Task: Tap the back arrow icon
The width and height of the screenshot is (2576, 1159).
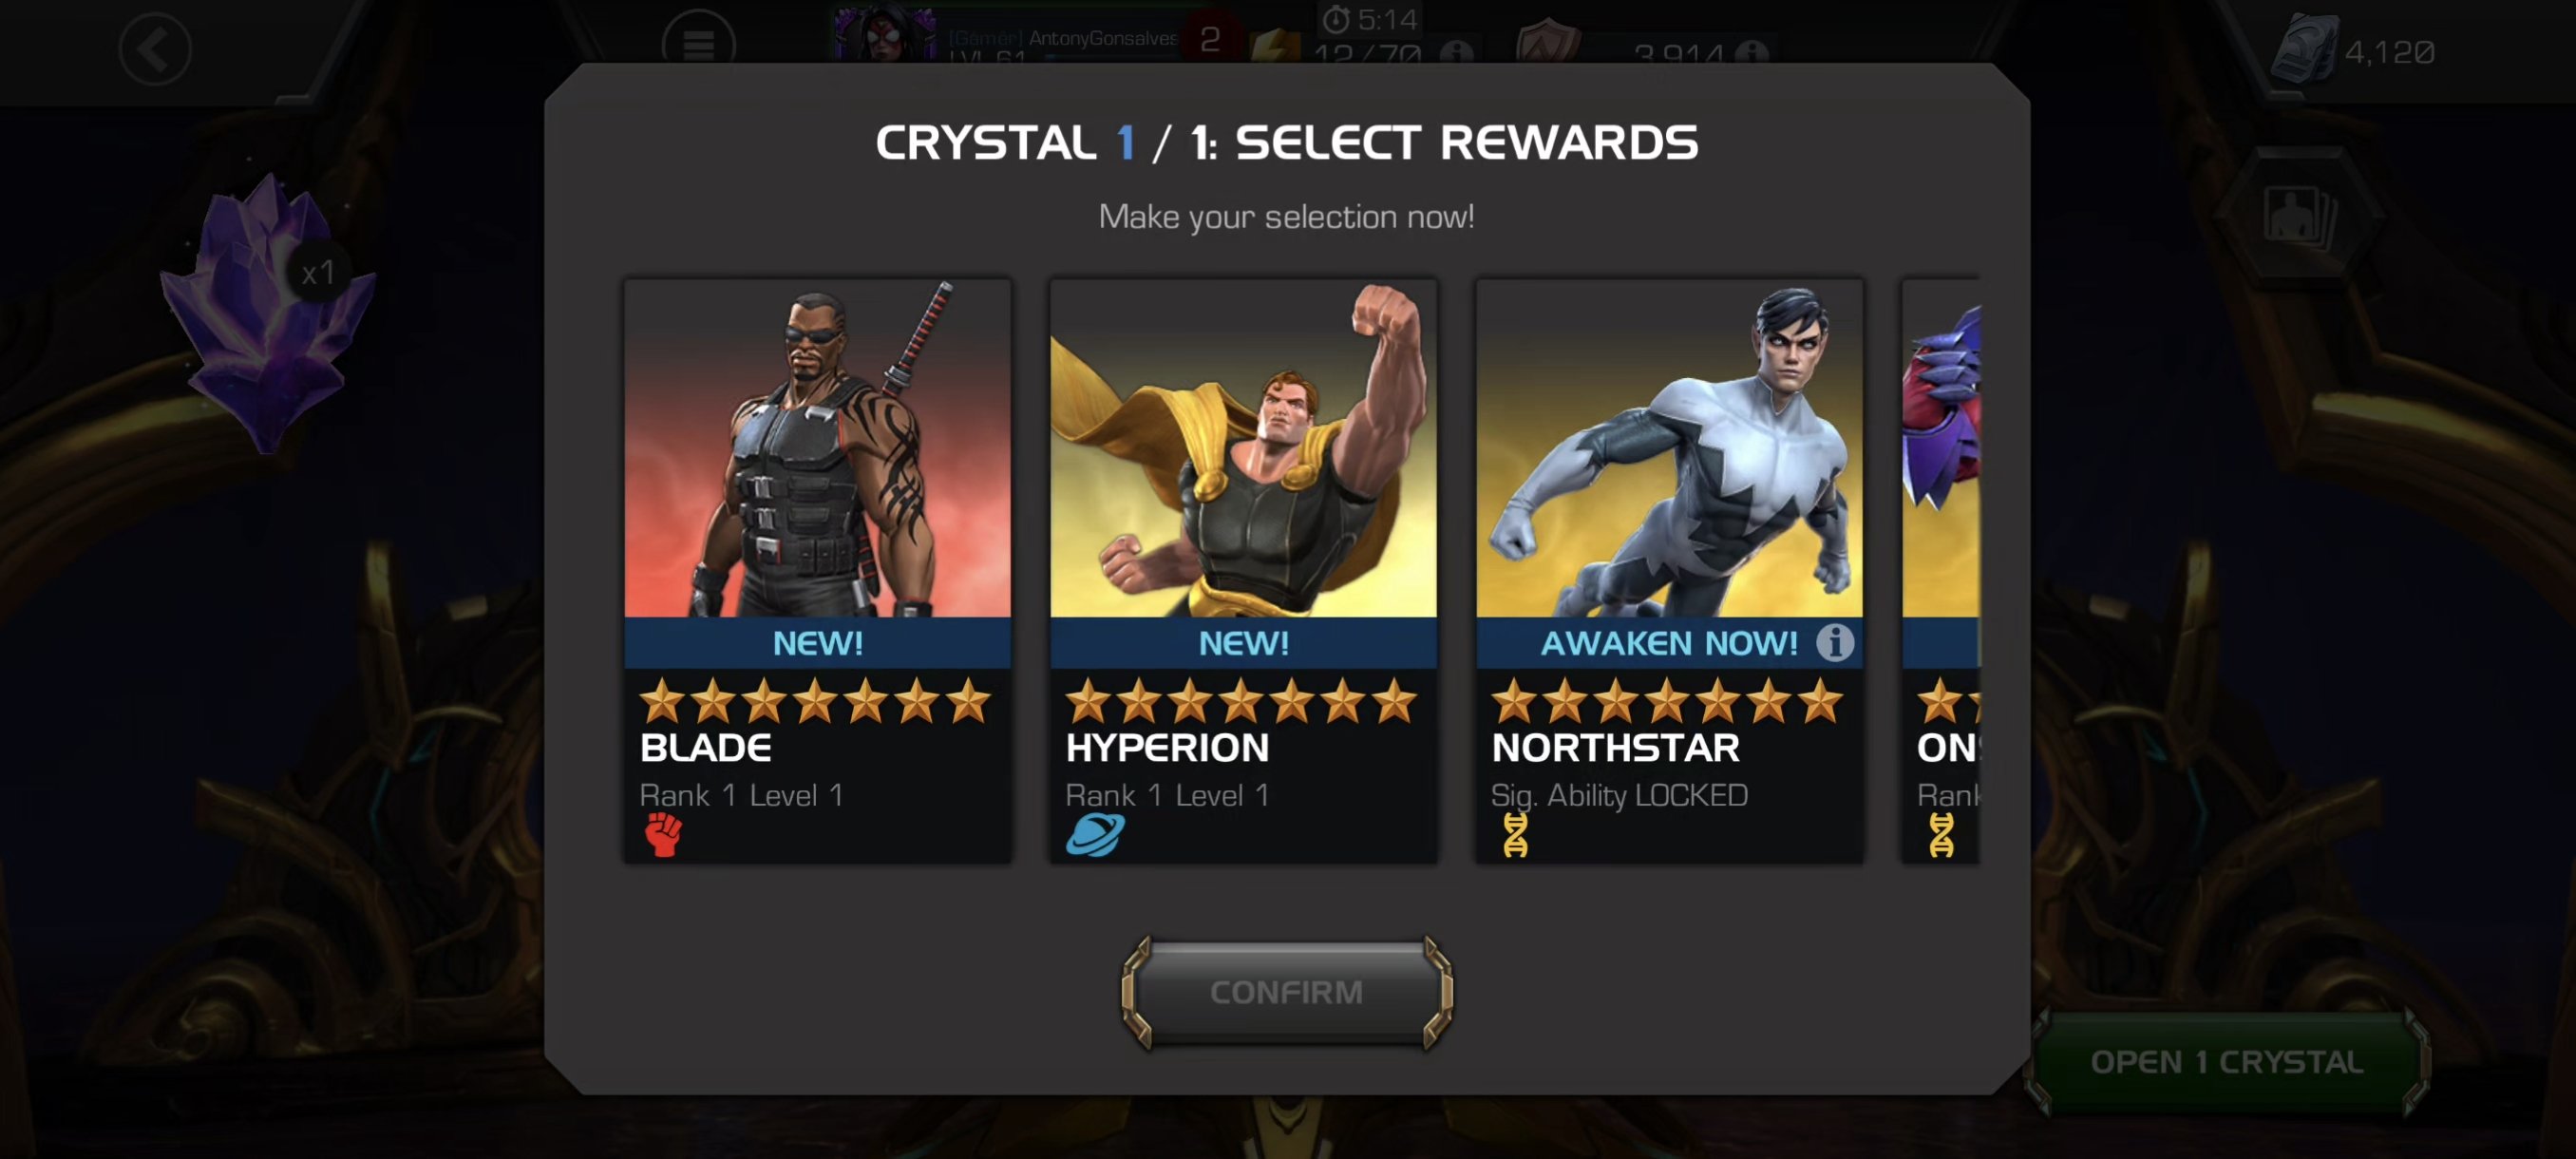Action: coord(155,49)
